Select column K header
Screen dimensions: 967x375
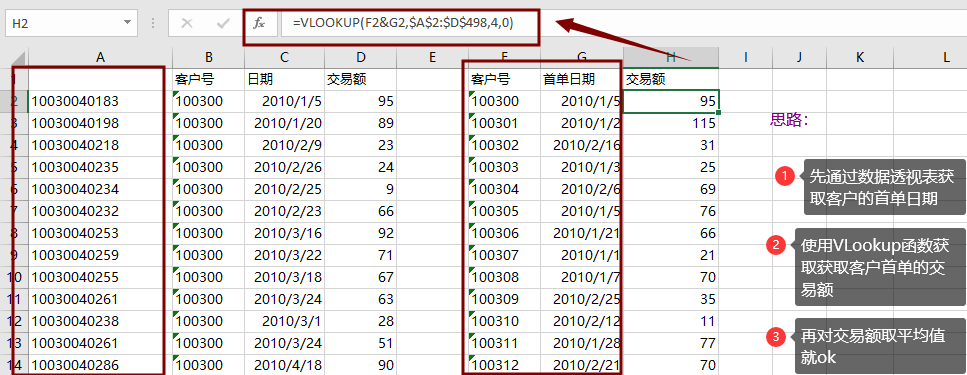pyautogui.click(x=860, y=57)
